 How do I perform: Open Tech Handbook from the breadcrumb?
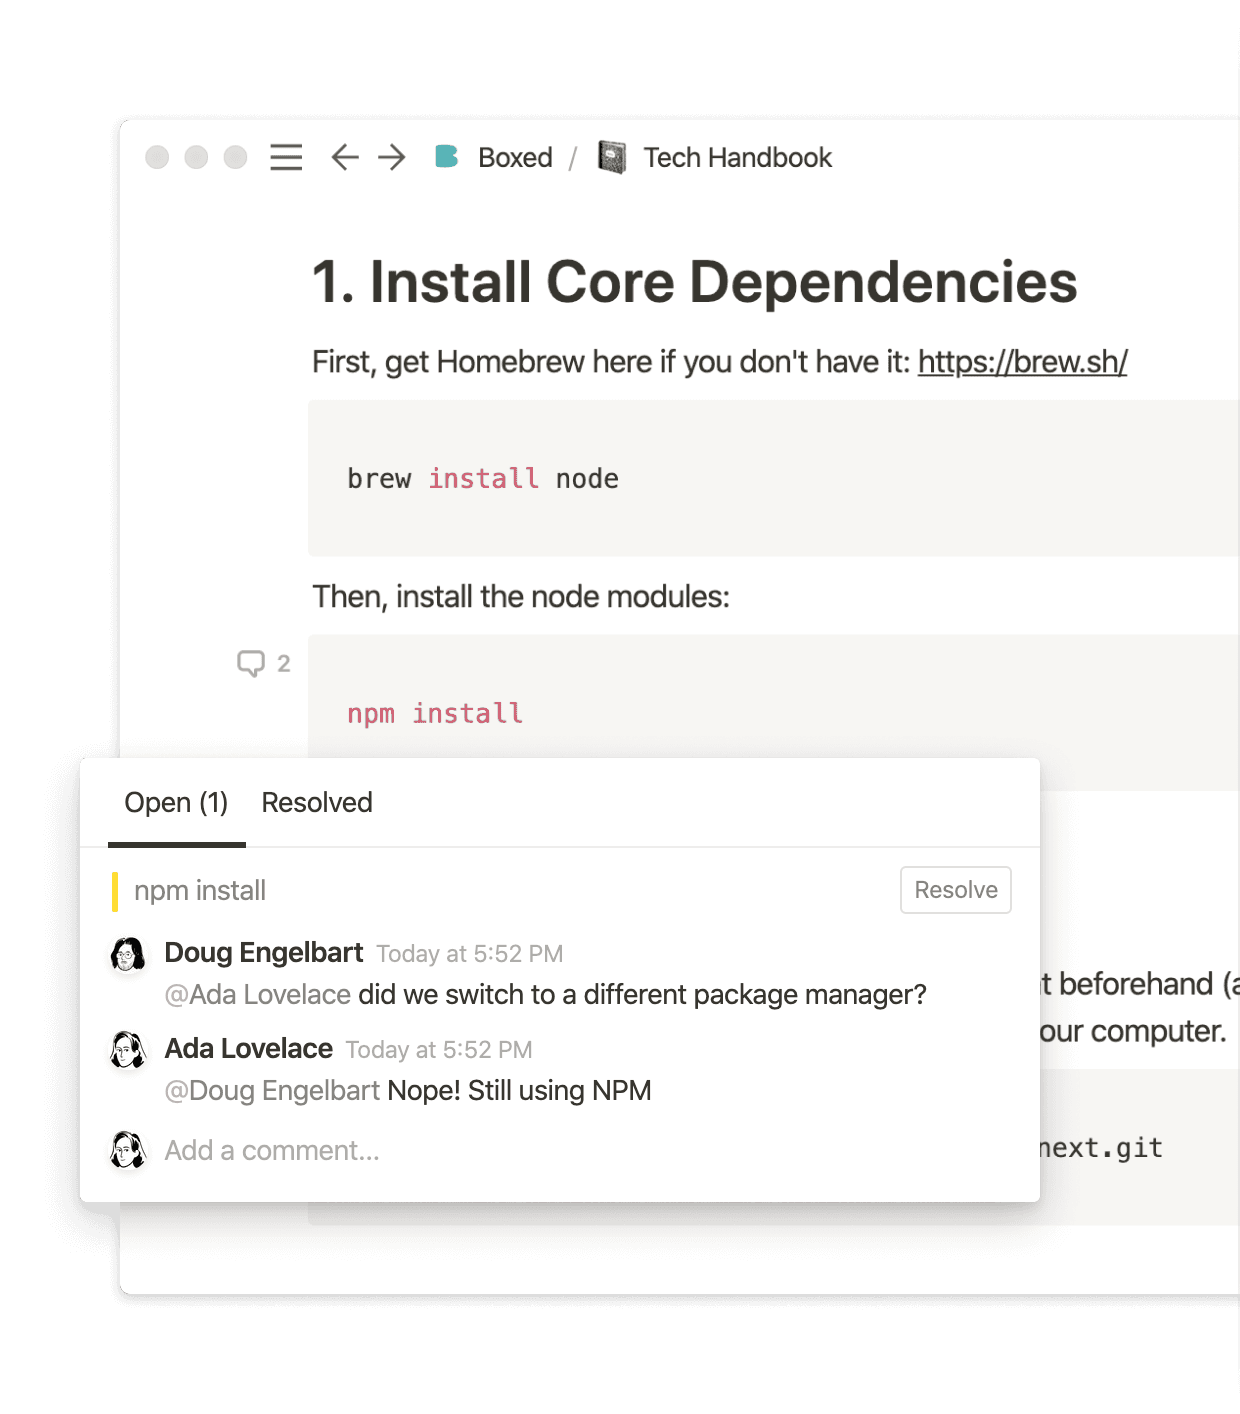[x=736, y=157]
